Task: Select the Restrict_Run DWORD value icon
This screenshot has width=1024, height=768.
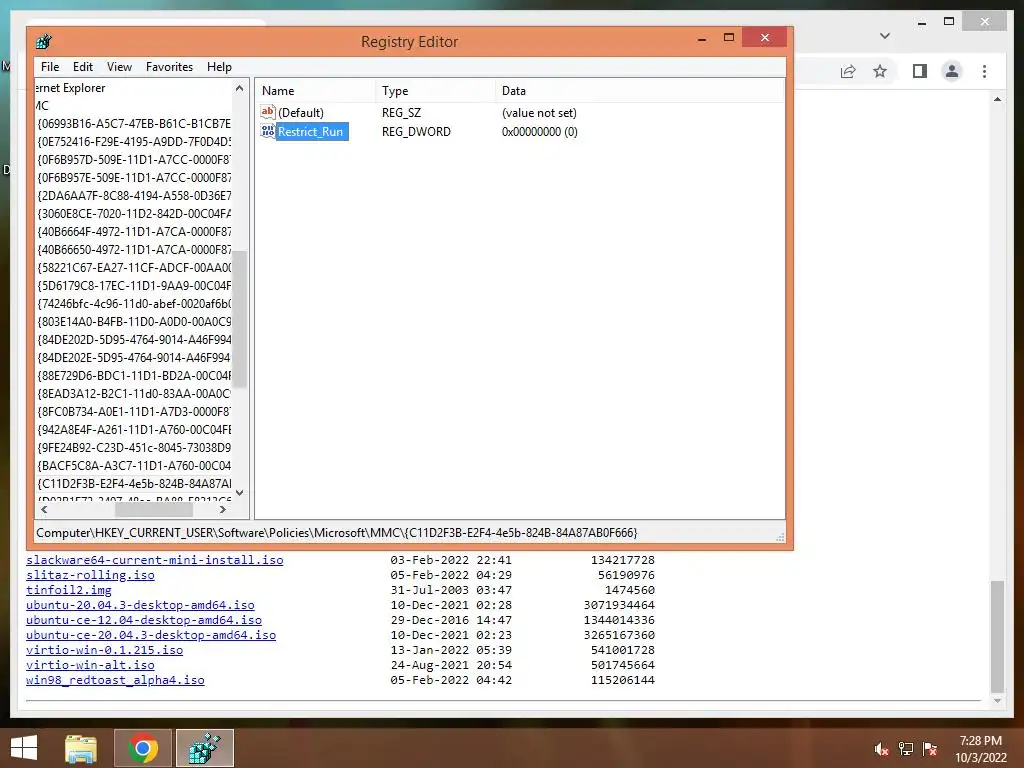Action: pyautogui.click(x=268, y=131)
